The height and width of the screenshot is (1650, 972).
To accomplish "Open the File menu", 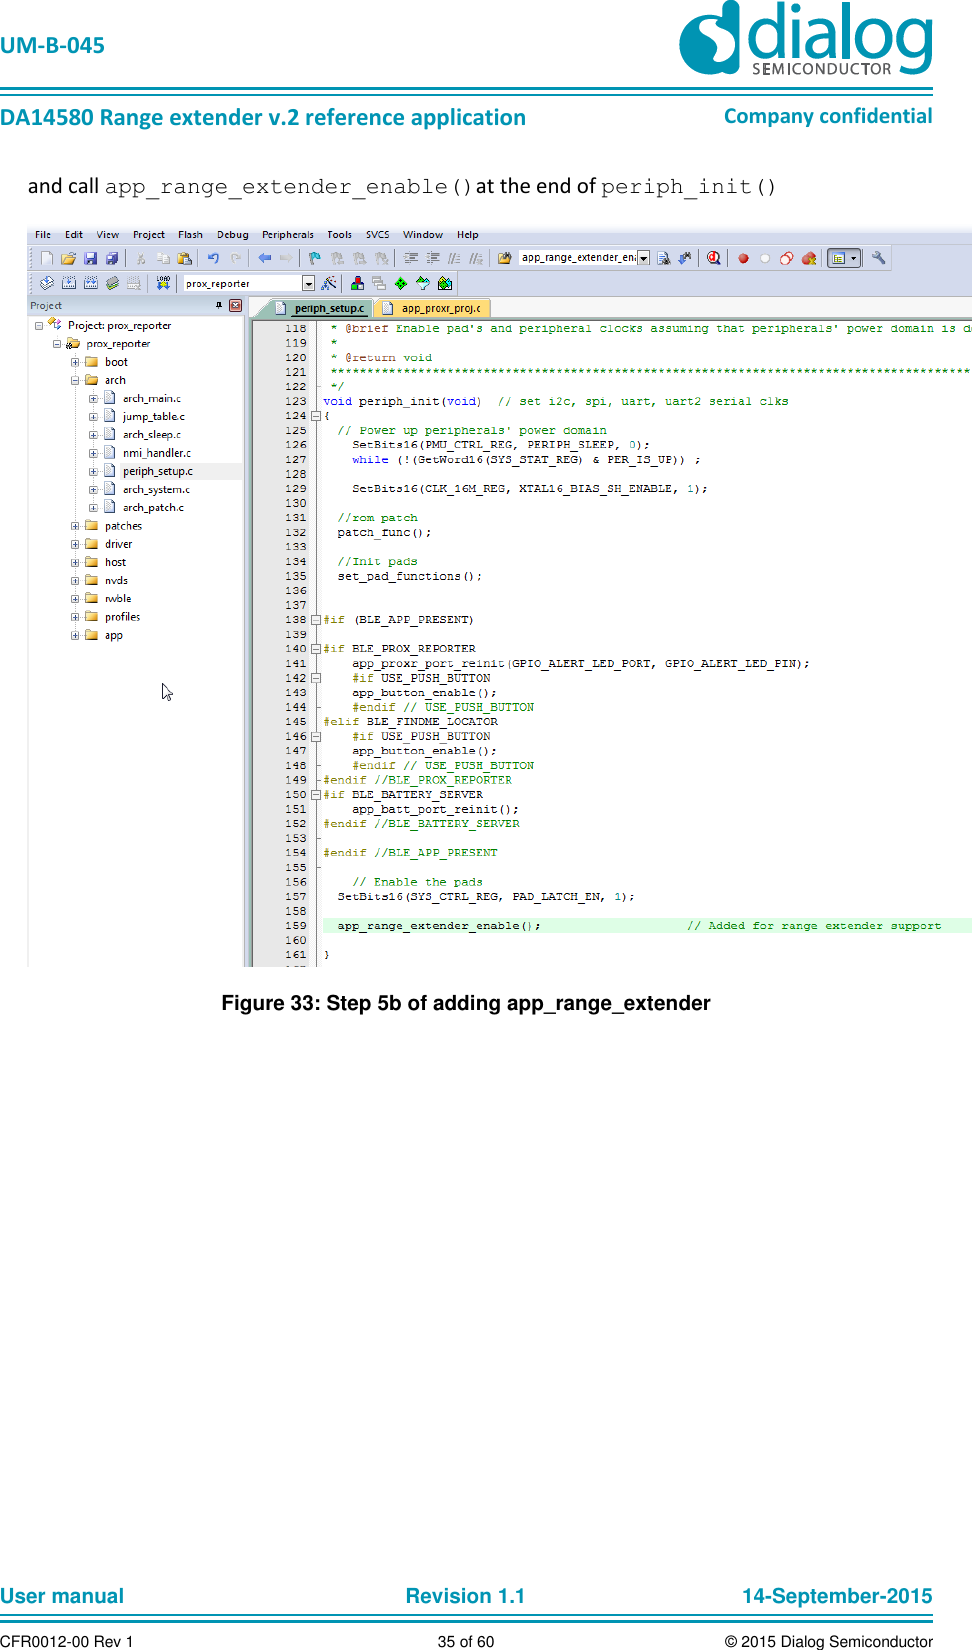I will pos(43,235).
